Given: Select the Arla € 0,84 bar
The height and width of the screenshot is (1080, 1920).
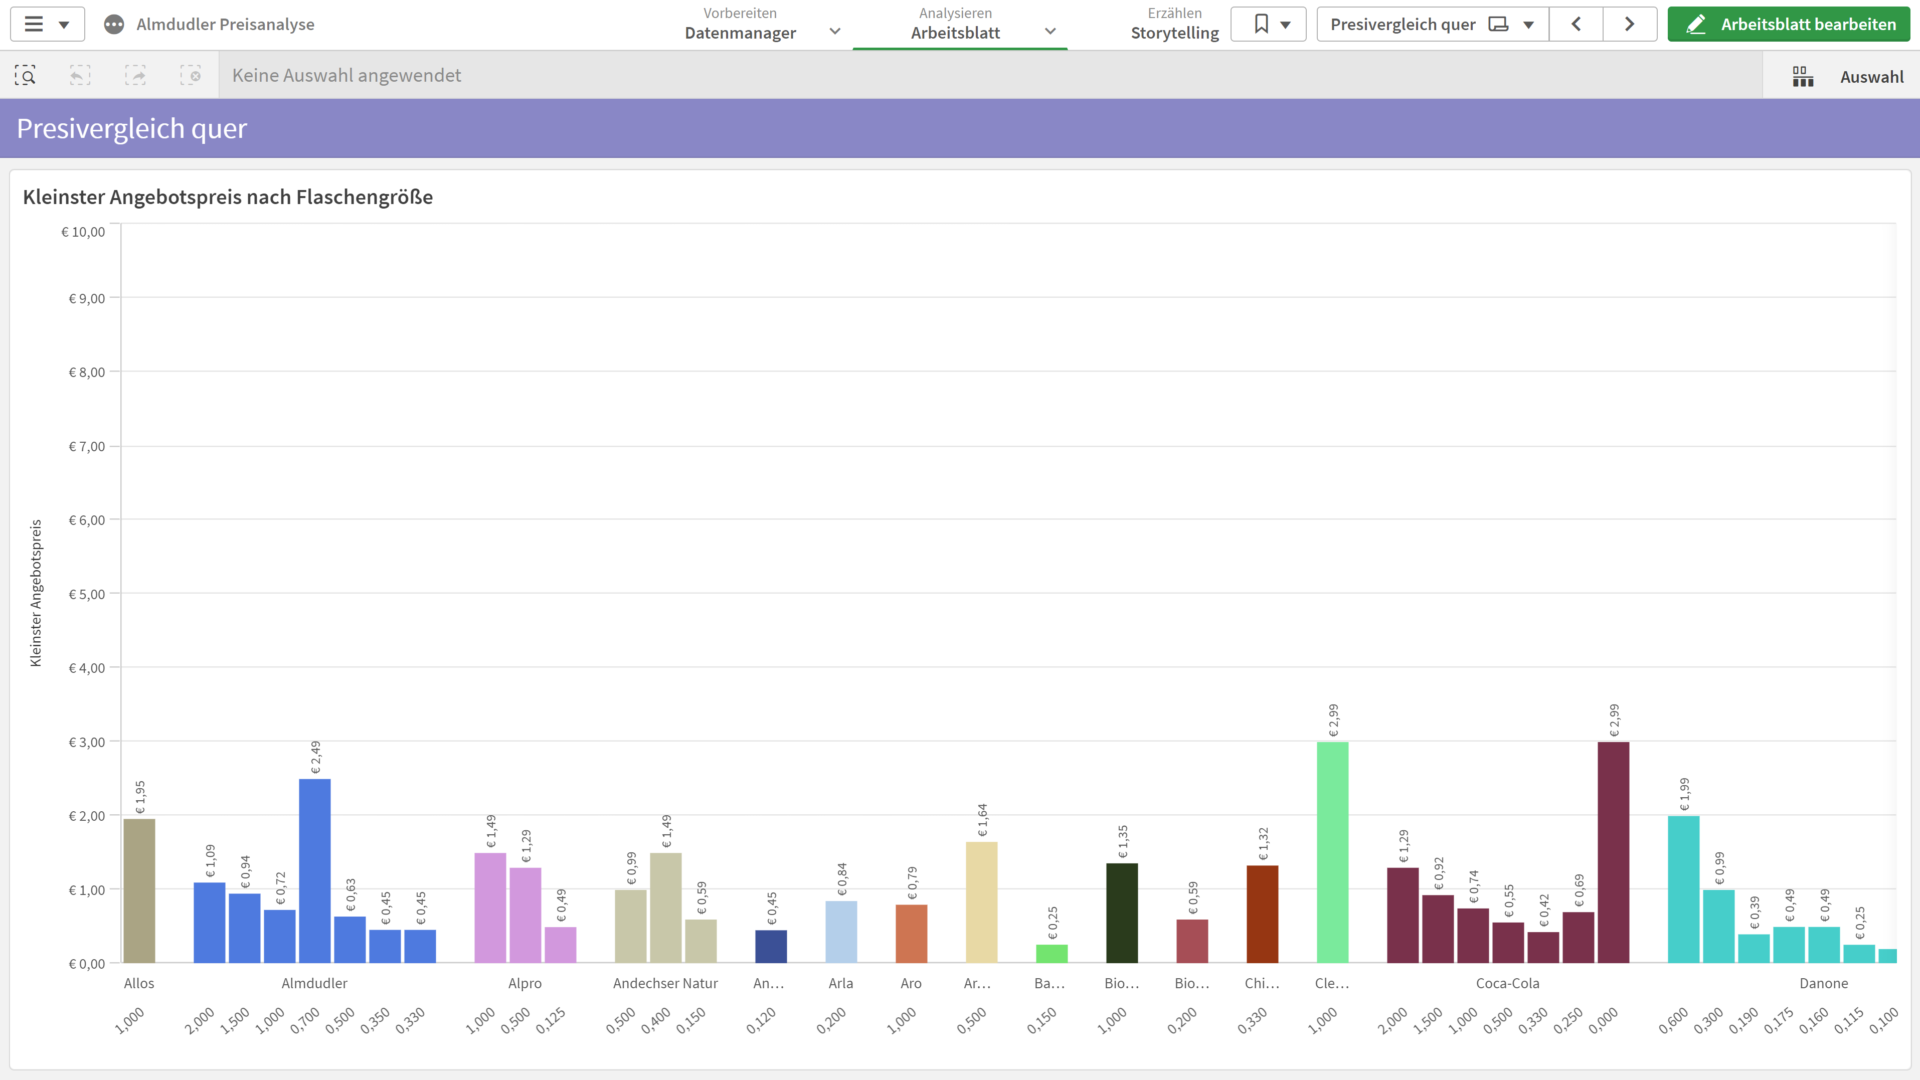Looking at the screenshot, I should tap(841, 932).
